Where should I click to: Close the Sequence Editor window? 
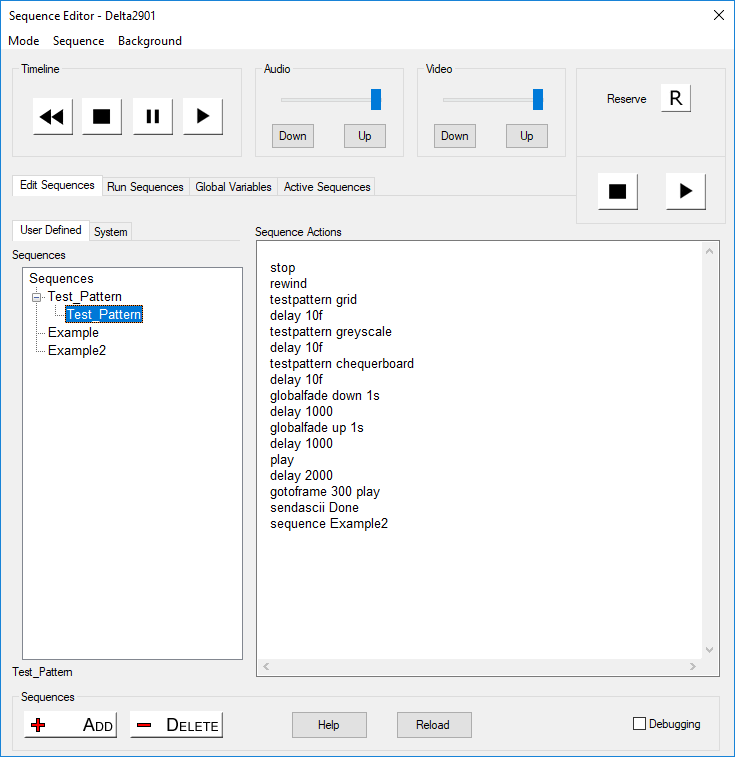pos(719,15)
